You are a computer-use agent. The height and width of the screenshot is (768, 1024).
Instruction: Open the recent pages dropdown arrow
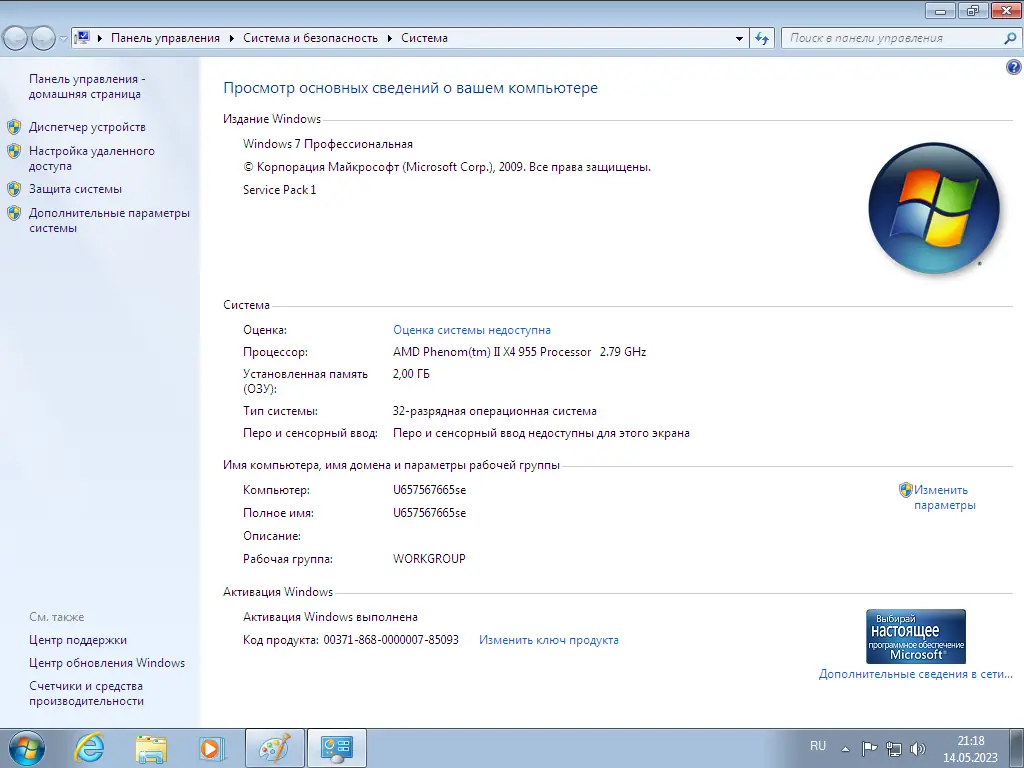coord(63,39)
